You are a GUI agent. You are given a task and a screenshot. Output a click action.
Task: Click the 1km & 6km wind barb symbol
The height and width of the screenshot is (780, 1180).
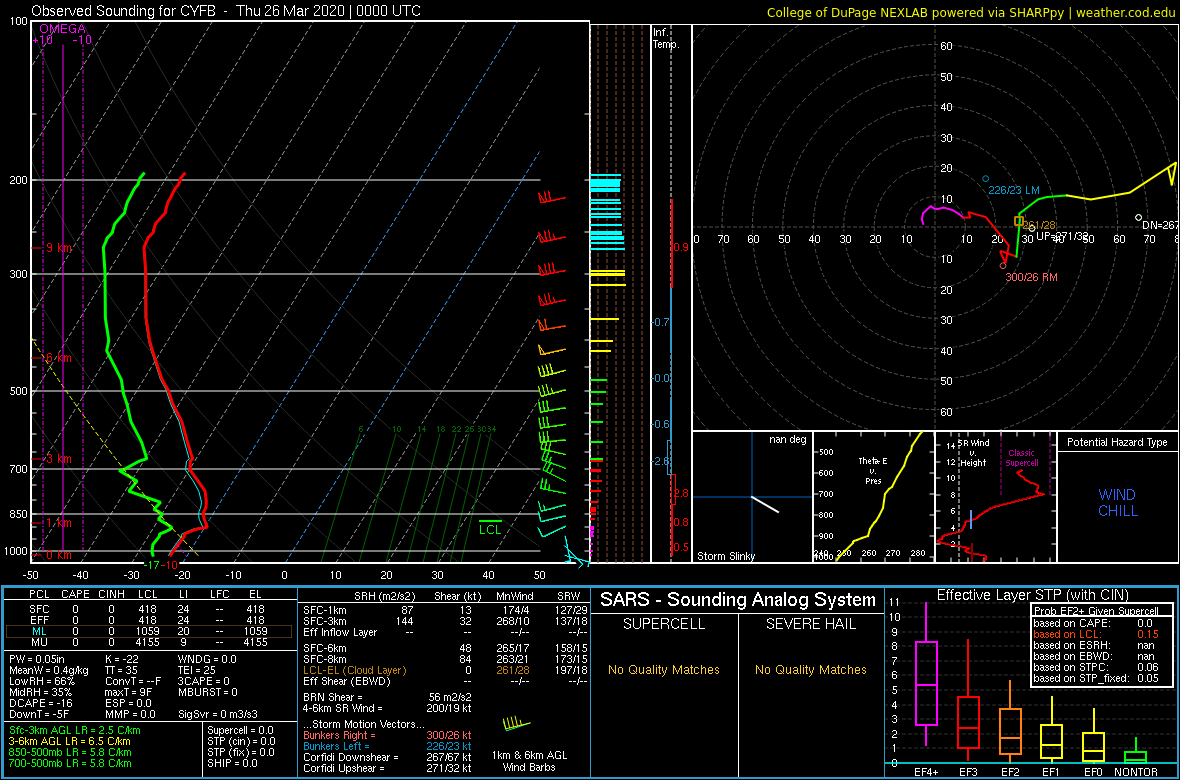[515, 724]
